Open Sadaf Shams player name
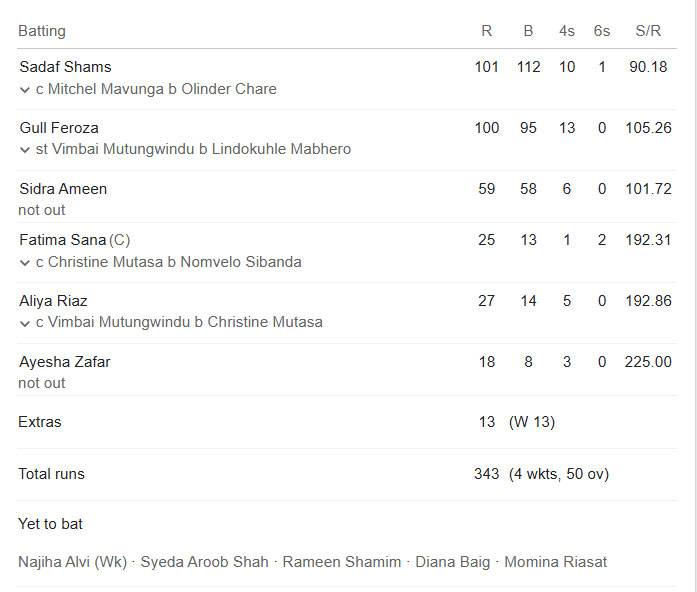The width and height of the screenshot is (697, 592). (x=65, y=67)
